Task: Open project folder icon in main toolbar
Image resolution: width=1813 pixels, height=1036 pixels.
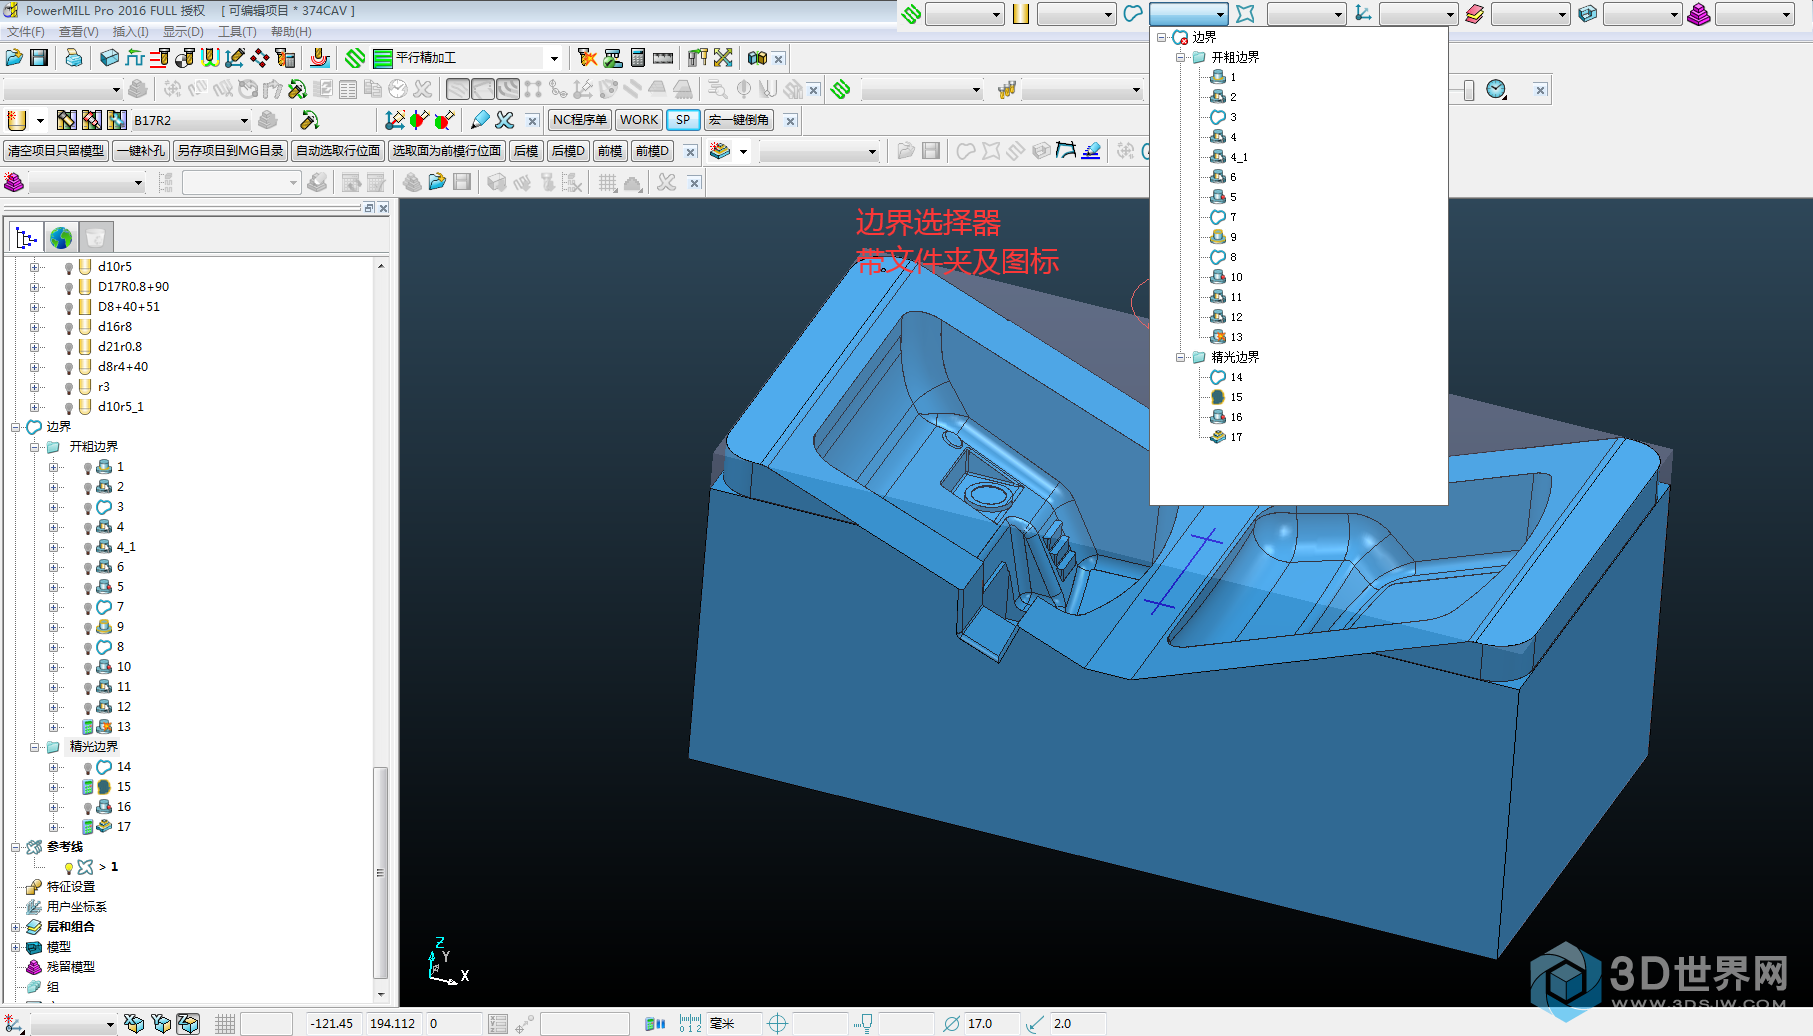Action: tap(14, 58)
